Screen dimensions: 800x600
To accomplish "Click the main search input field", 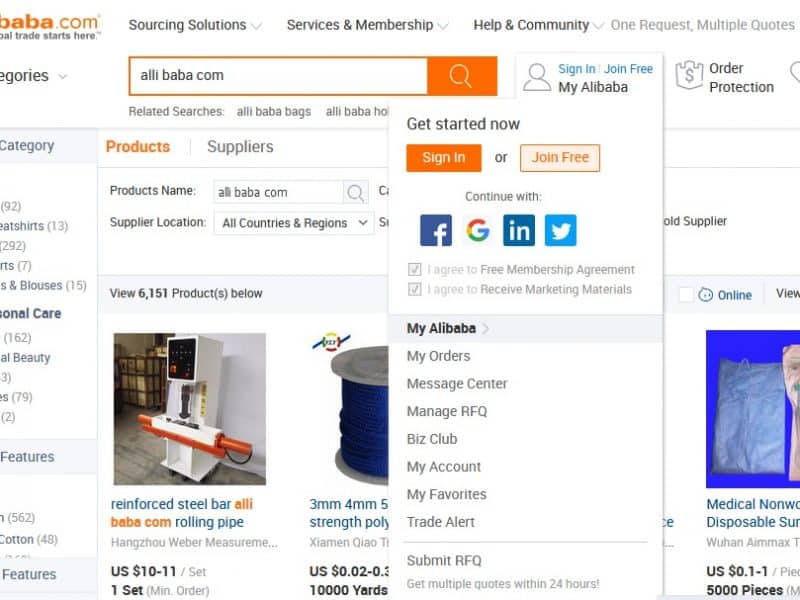I will point(278,76).
